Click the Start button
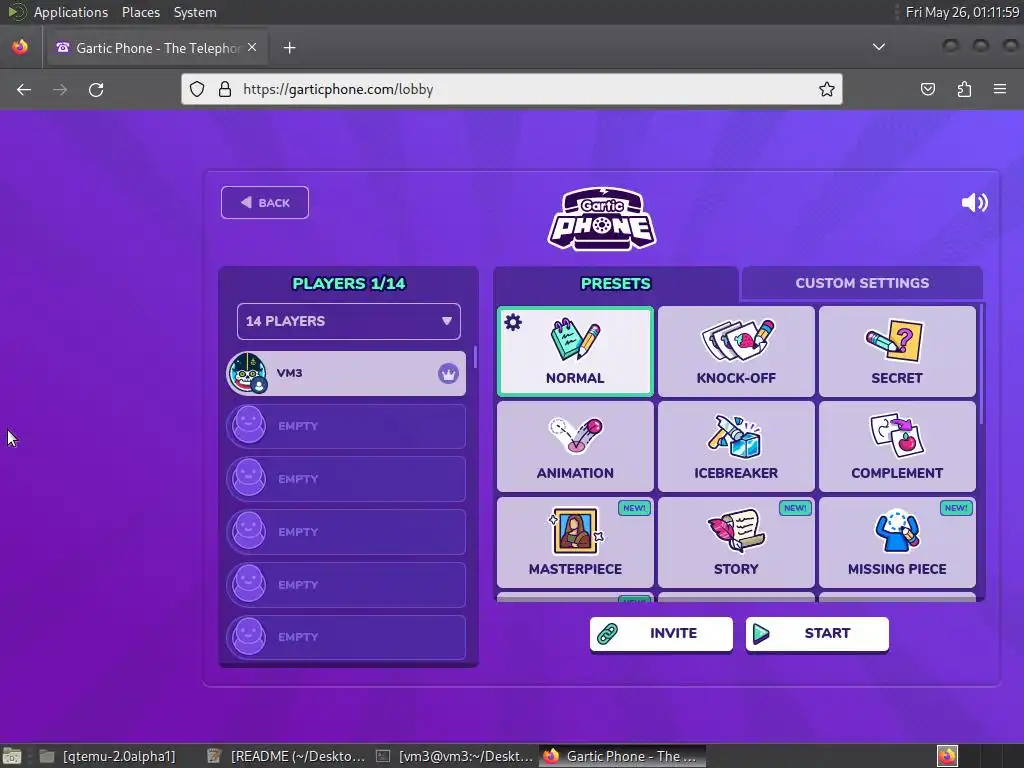This screenshot has height=768, width=1024. (817, 633)
